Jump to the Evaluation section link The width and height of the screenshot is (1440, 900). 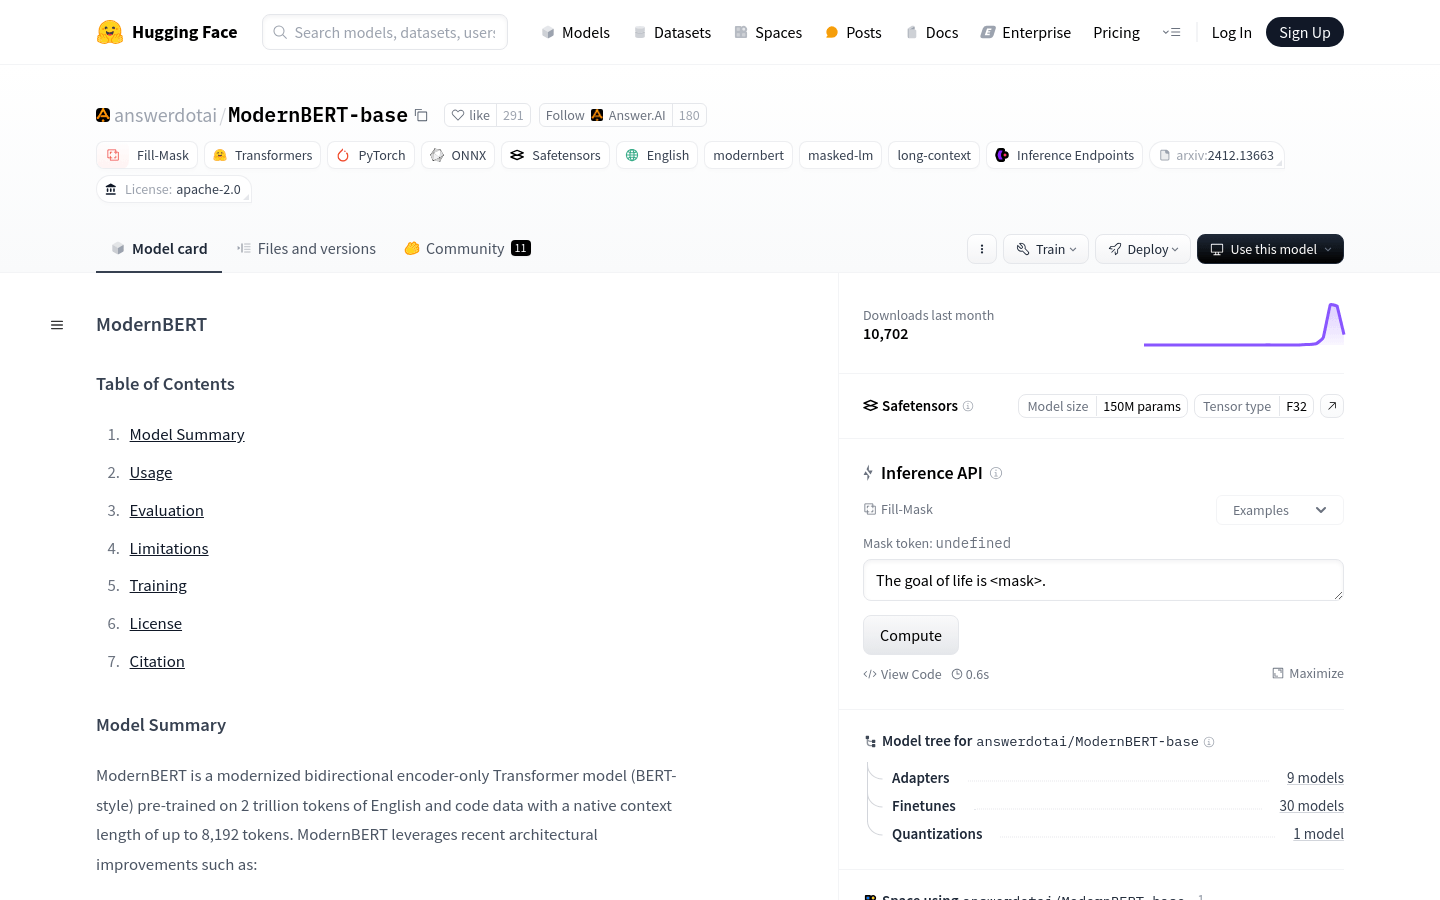point(166,510)
